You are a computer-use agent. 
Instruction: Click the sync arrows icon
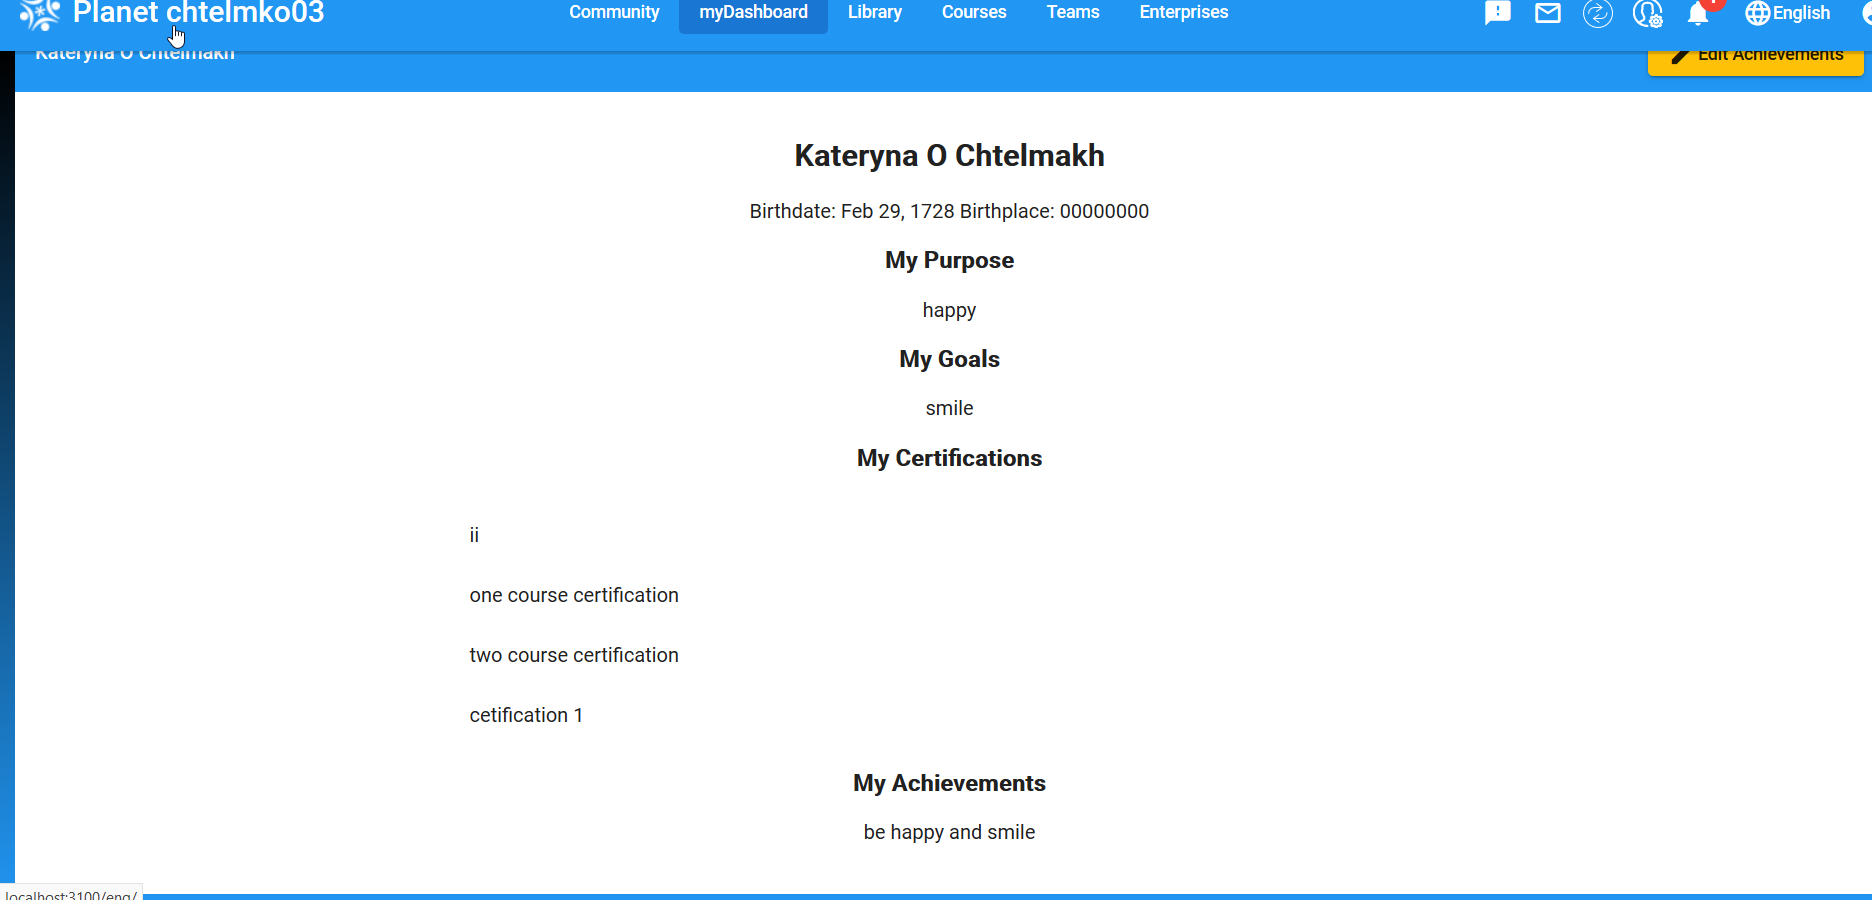pos(1597,14)
